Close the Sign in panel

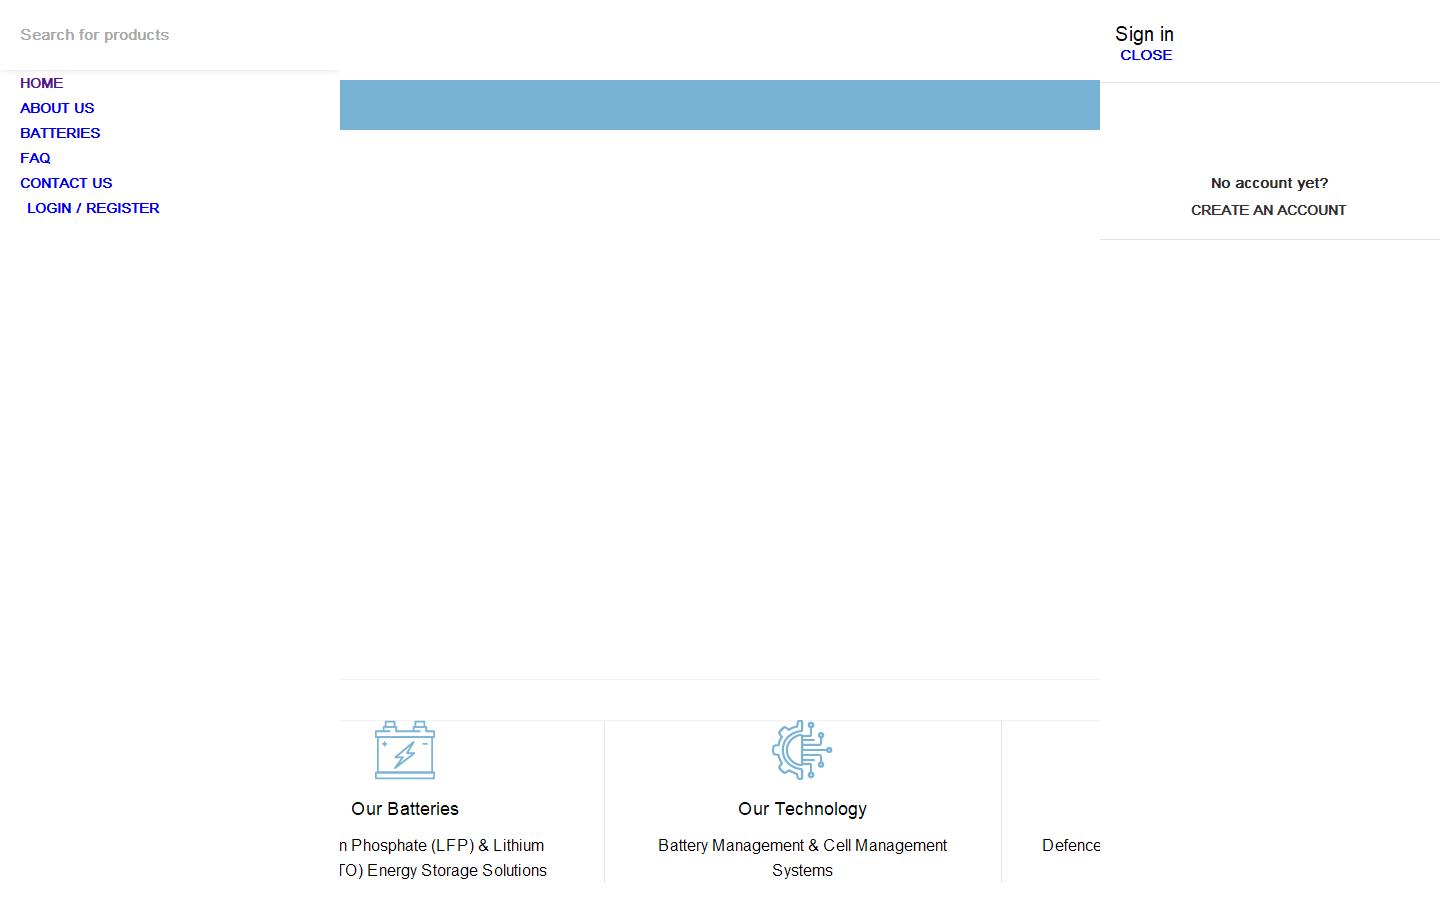[1146, 55]
